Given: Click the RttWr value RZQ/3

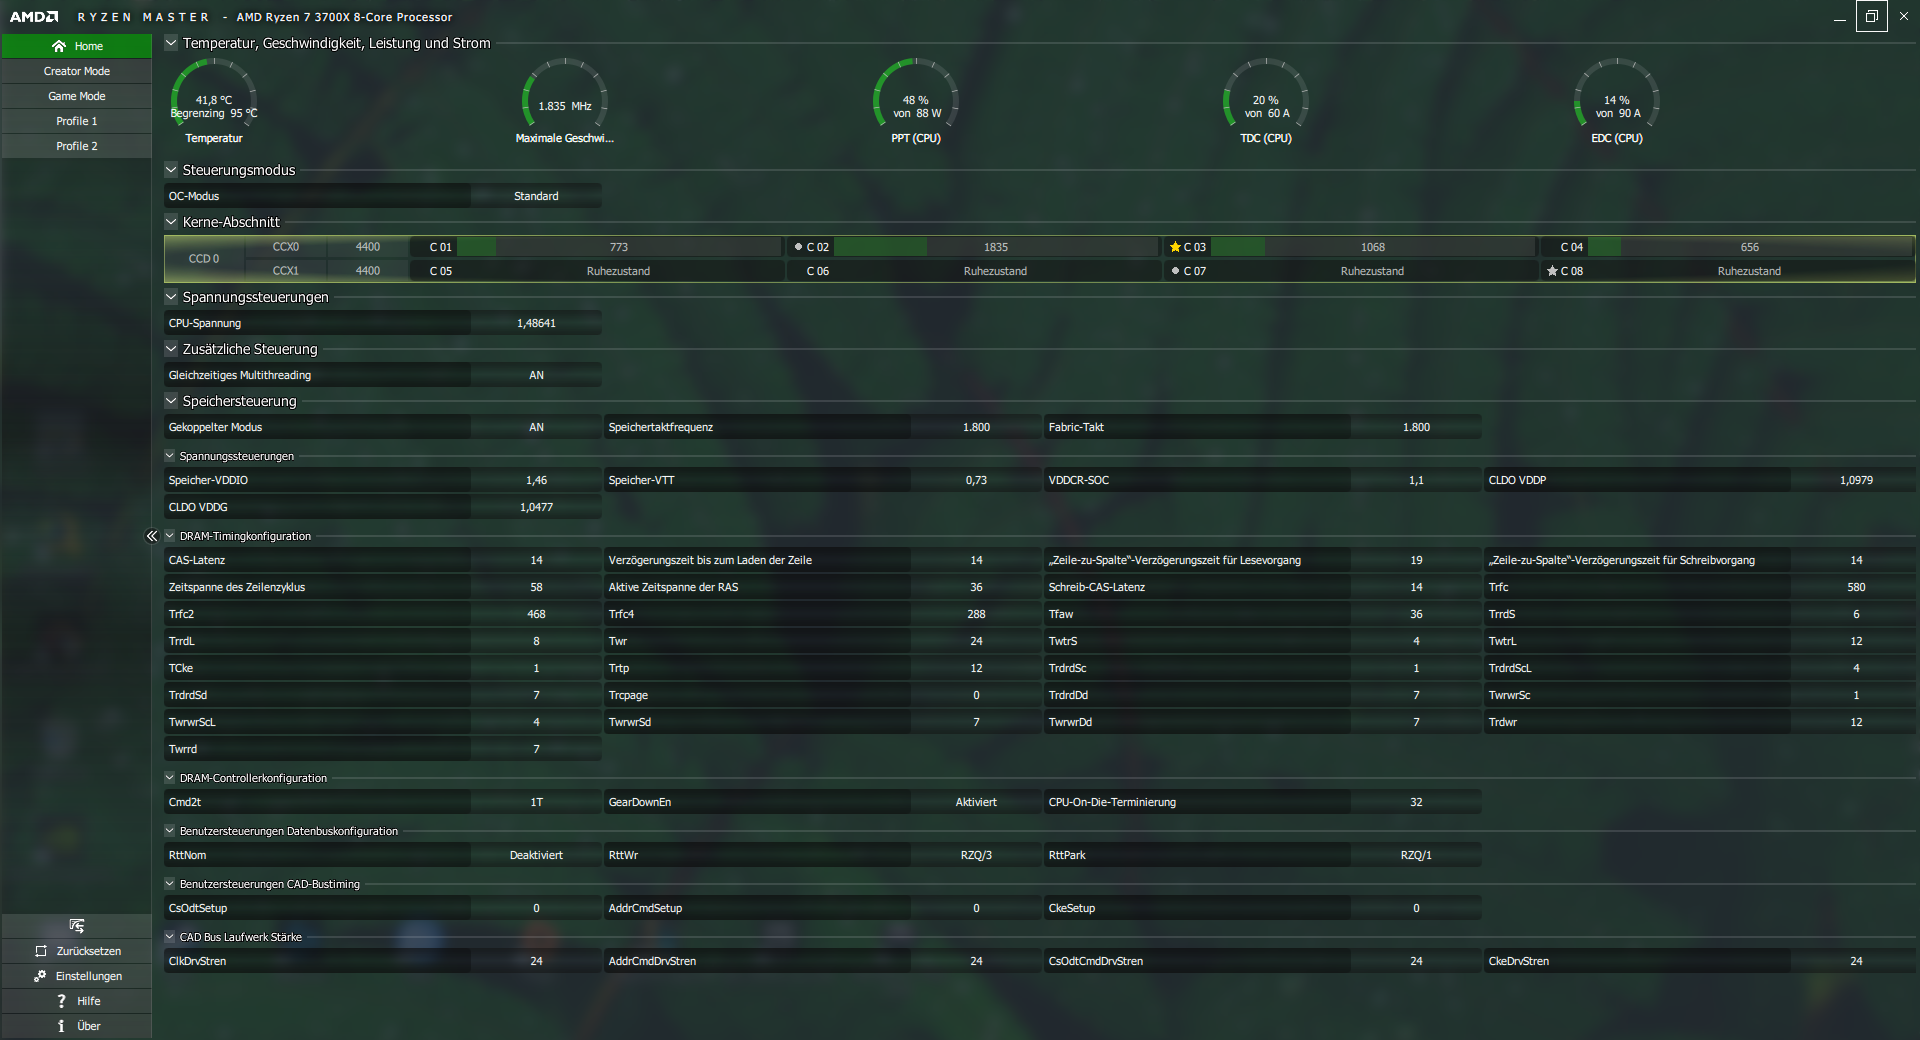Looking at the screenshot, I should [976, 855].
